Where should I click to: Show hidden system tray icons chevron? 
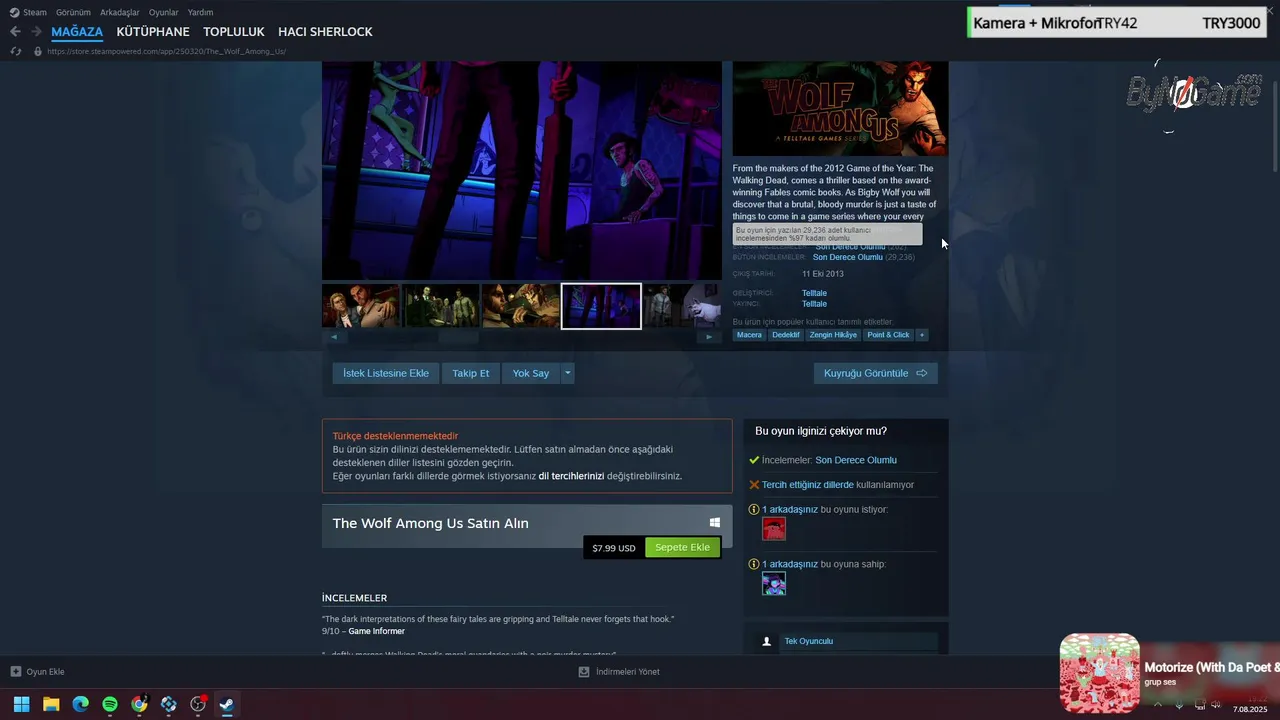[1158, 704]
